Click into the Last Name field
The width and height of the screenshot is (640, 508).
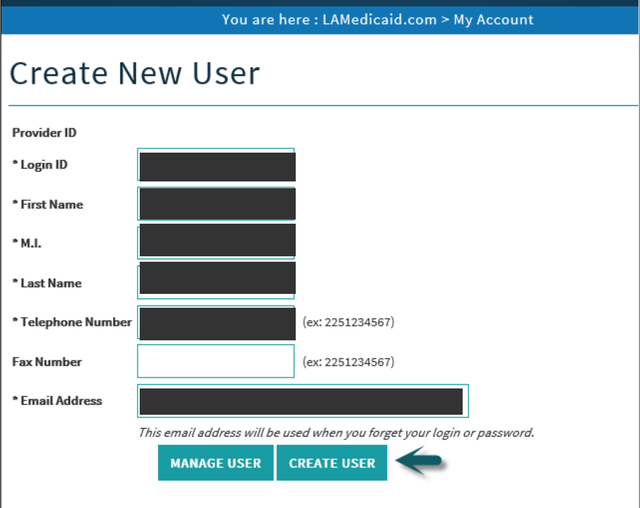[216, 282]
